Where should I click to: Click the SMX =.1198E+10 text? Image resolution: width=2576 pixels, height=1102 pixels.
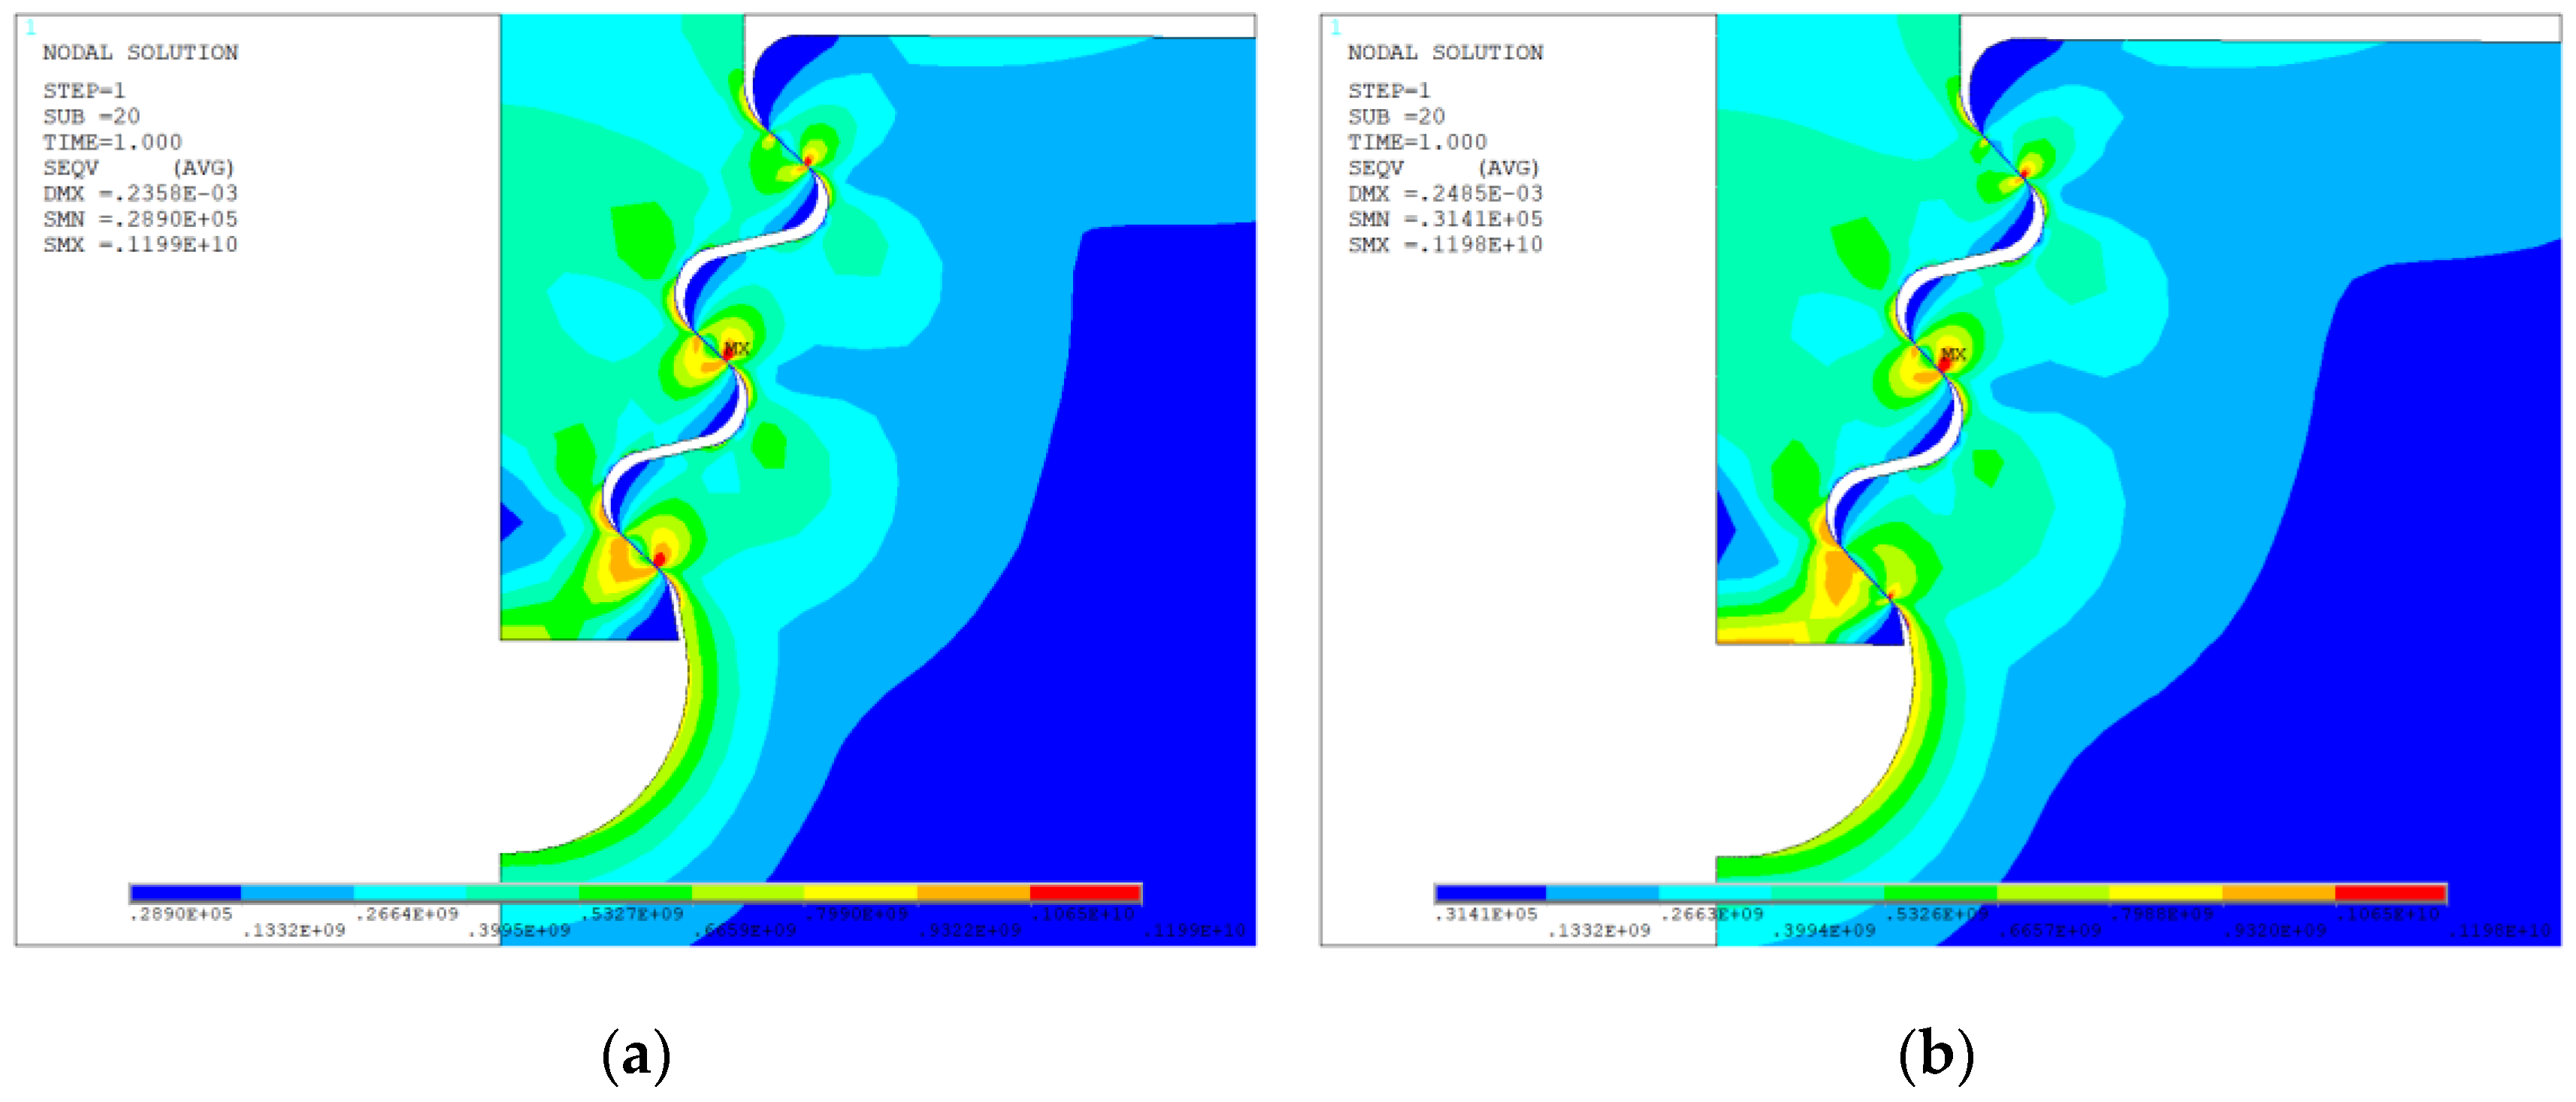1444,245
